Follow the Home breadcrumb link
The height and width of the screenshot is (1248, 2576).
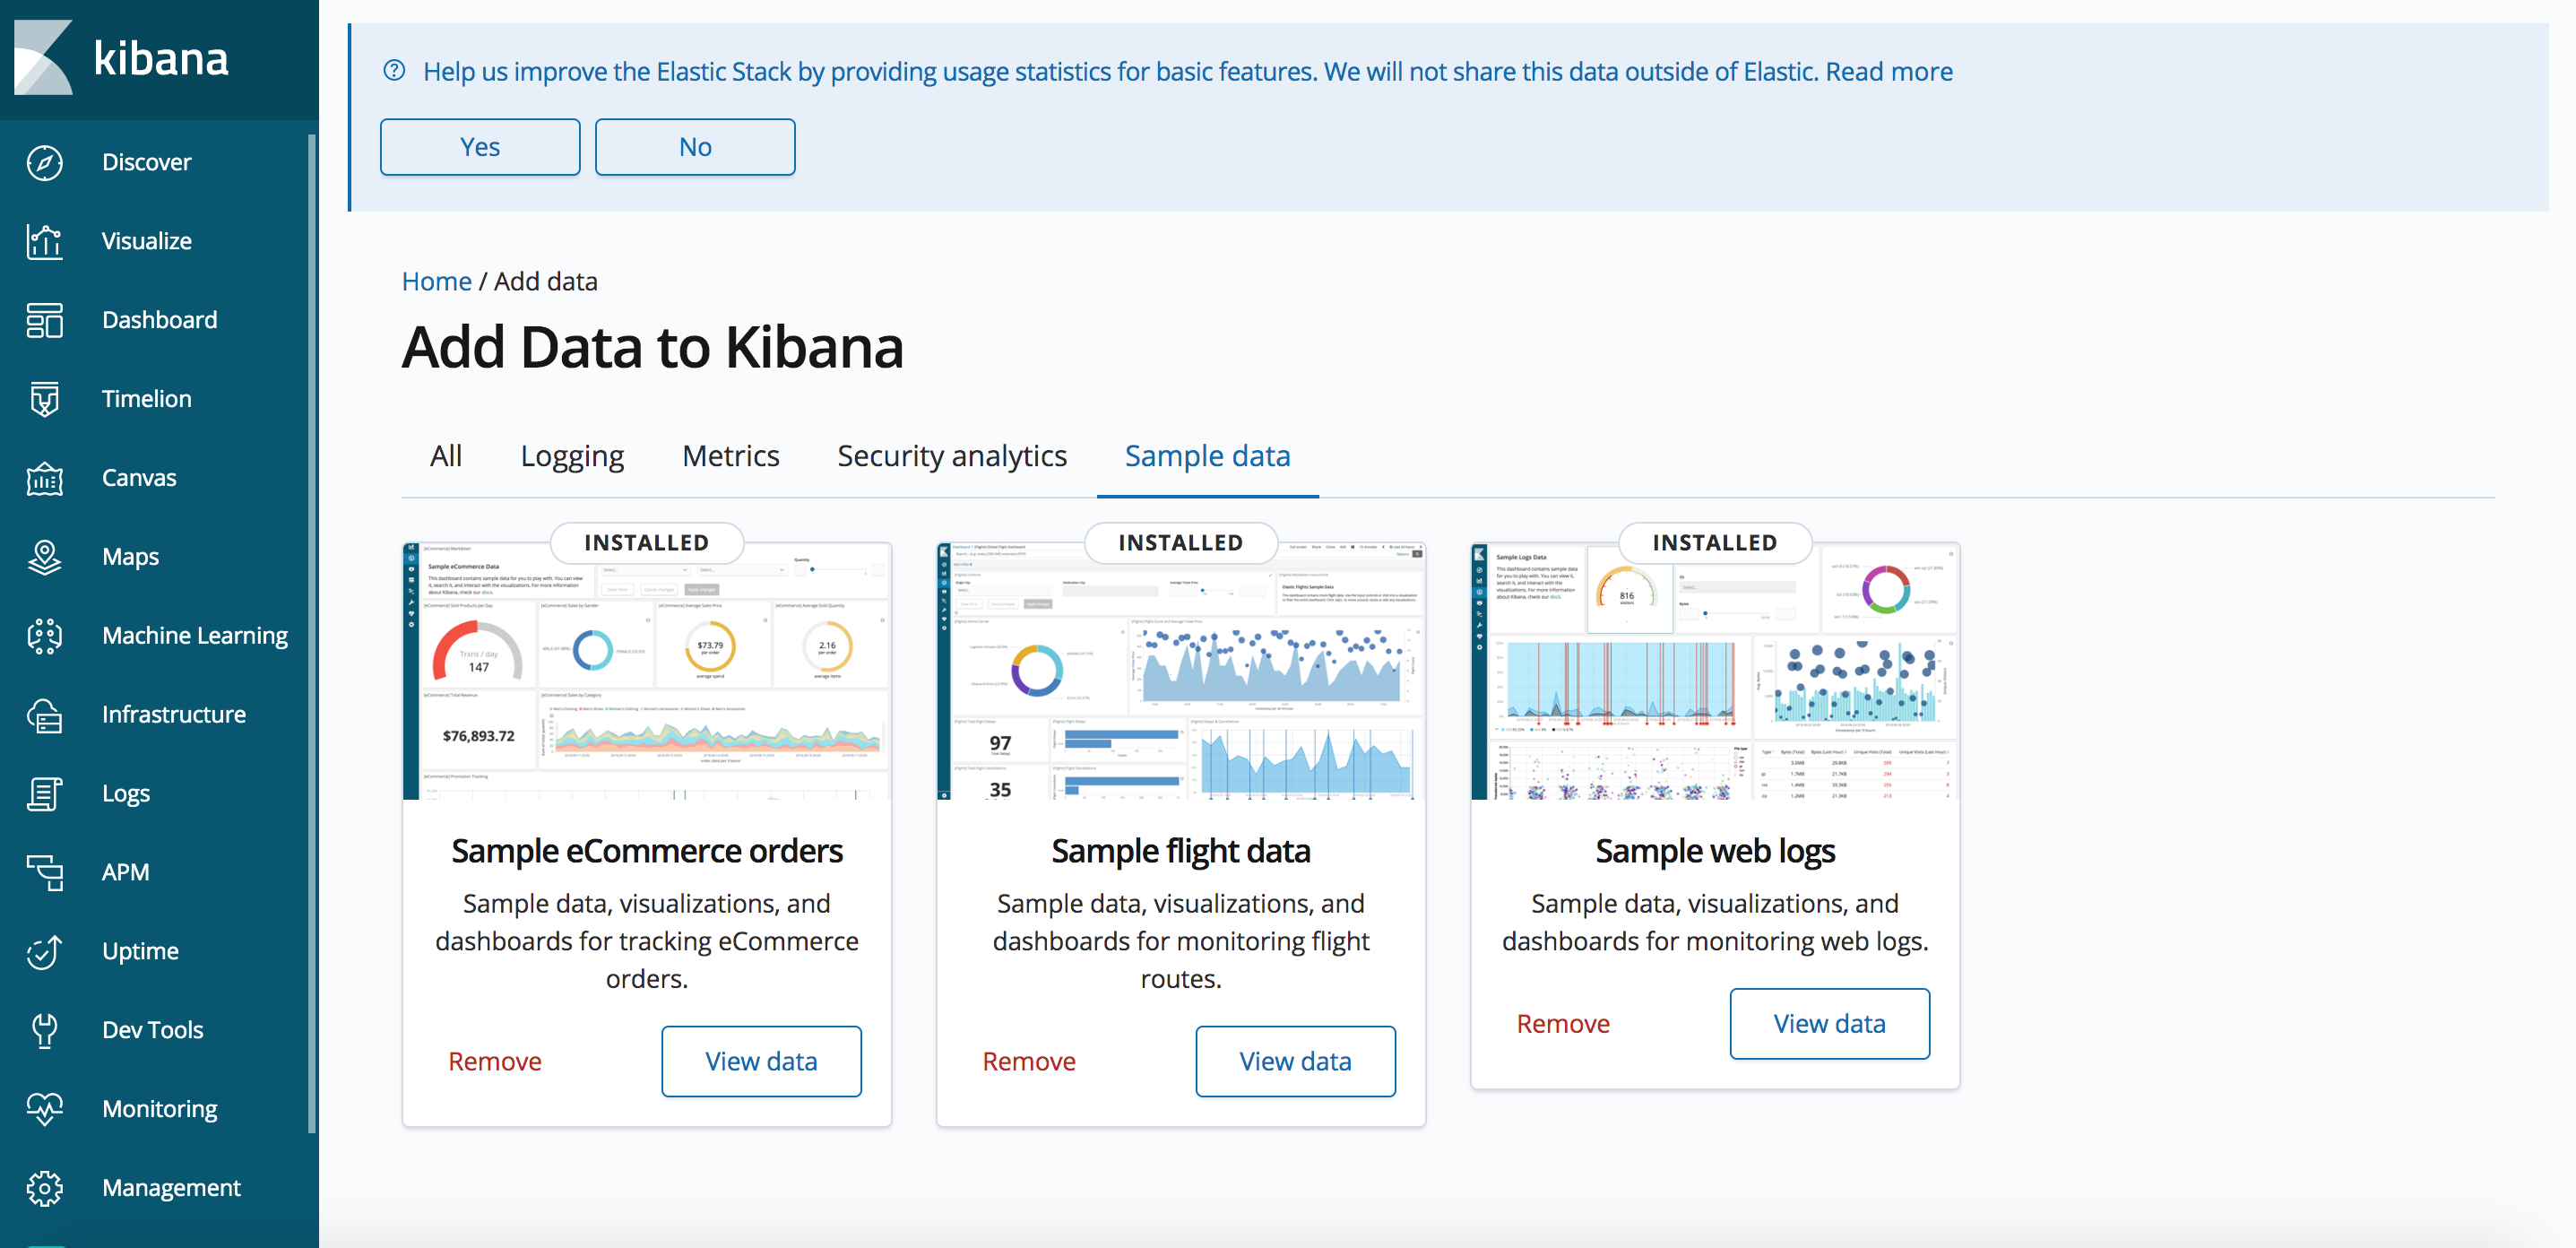click(436, 281)
